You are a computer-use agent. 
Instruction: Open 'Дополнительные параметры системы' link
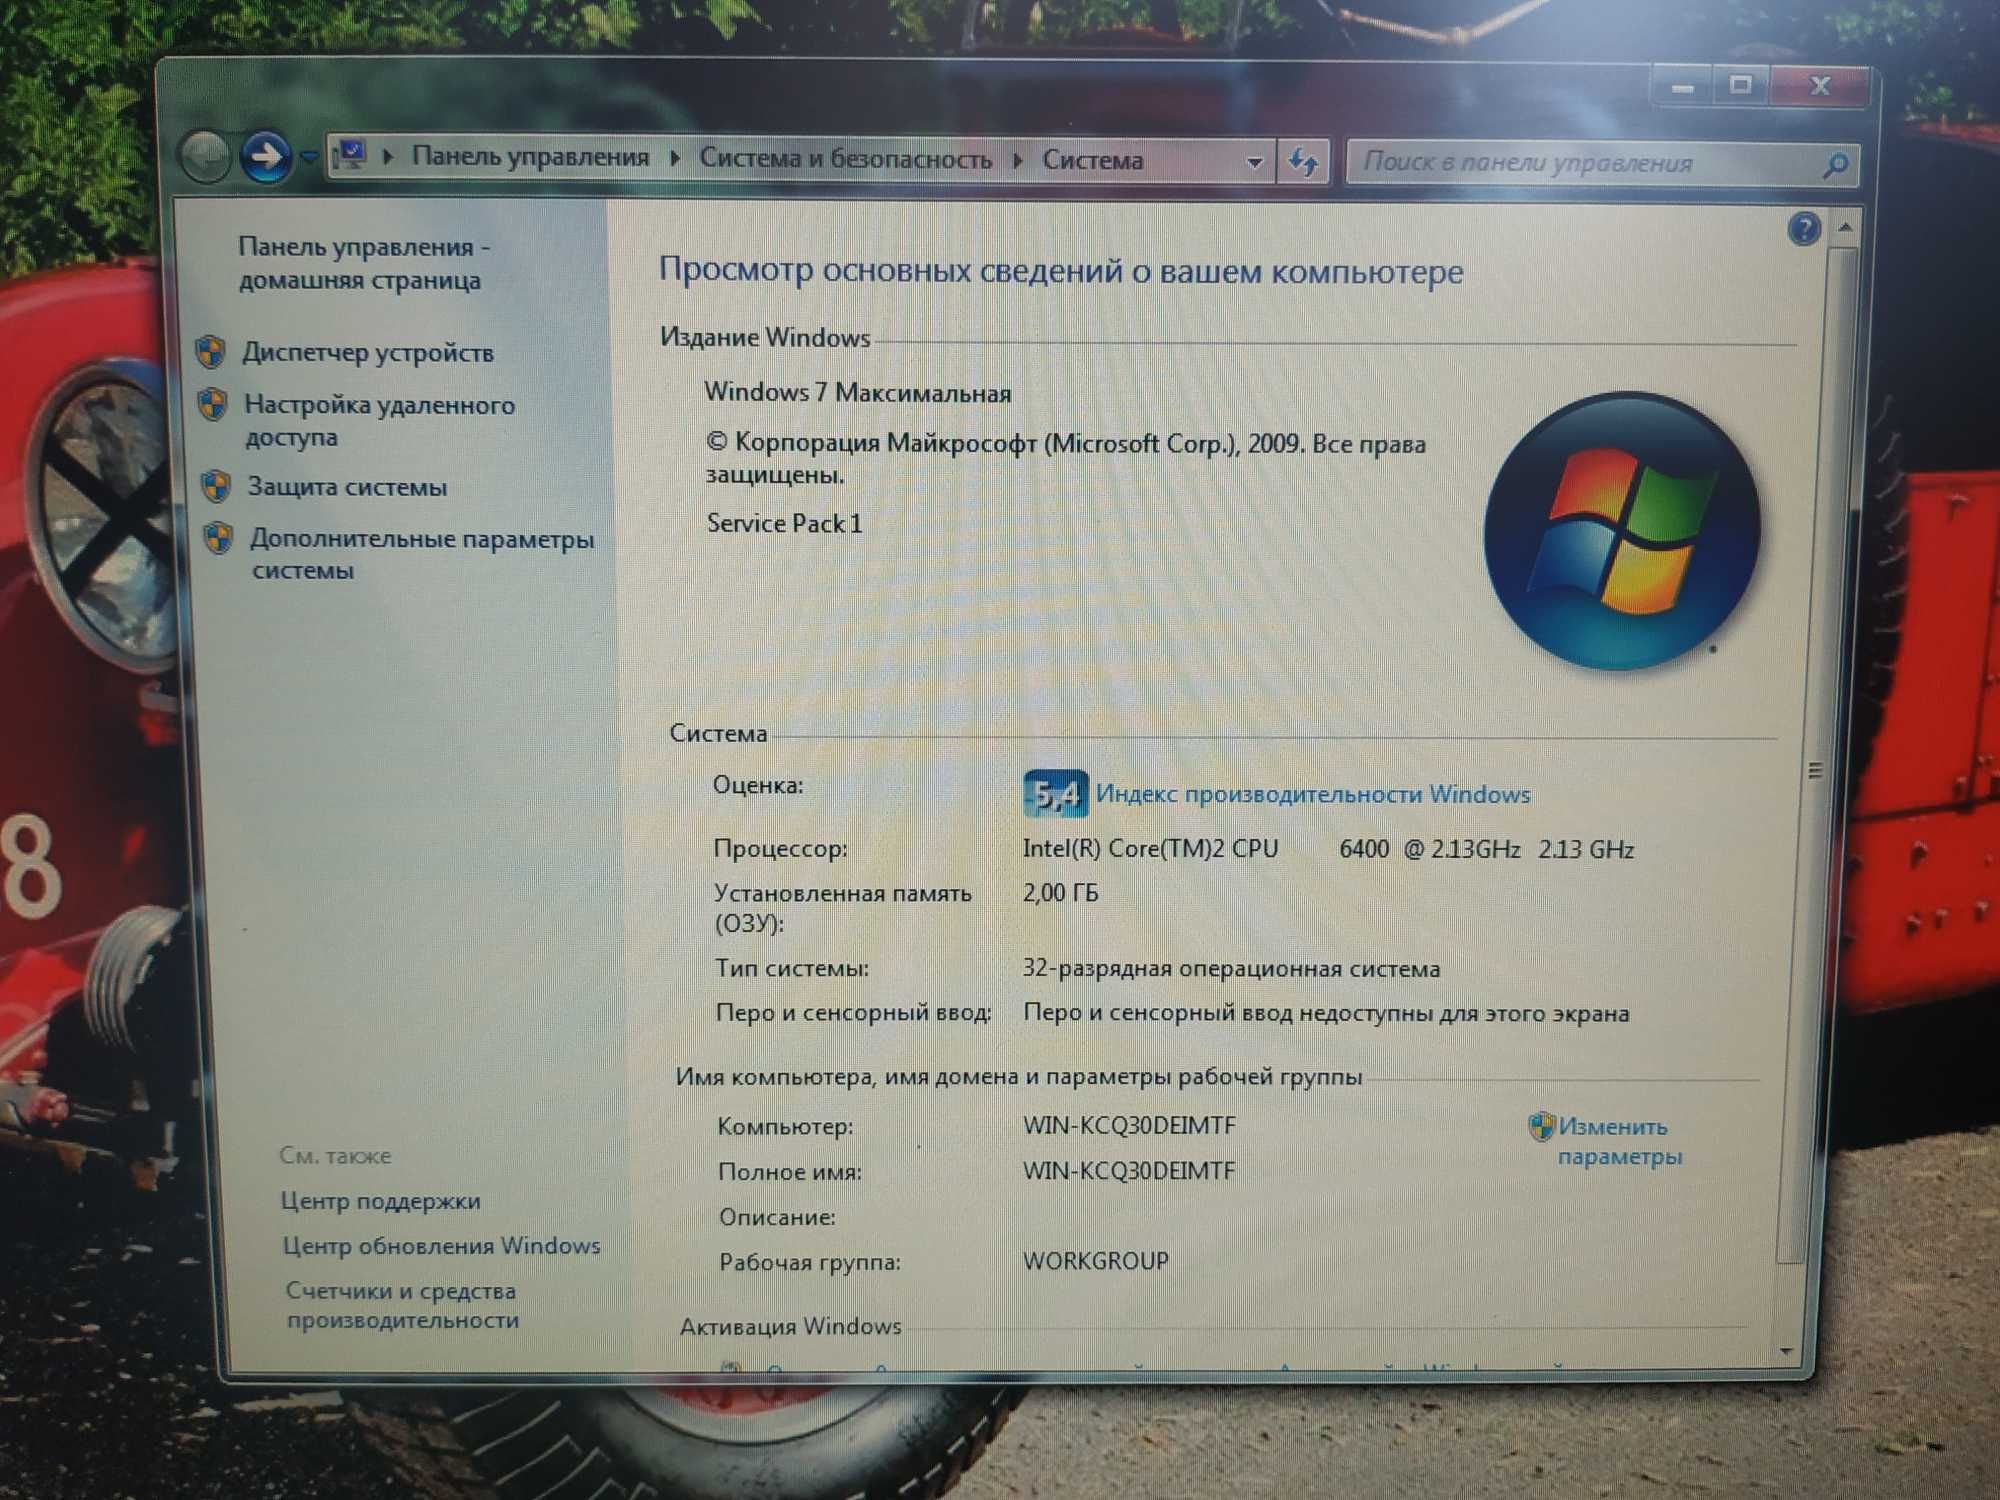click(421, 554)
